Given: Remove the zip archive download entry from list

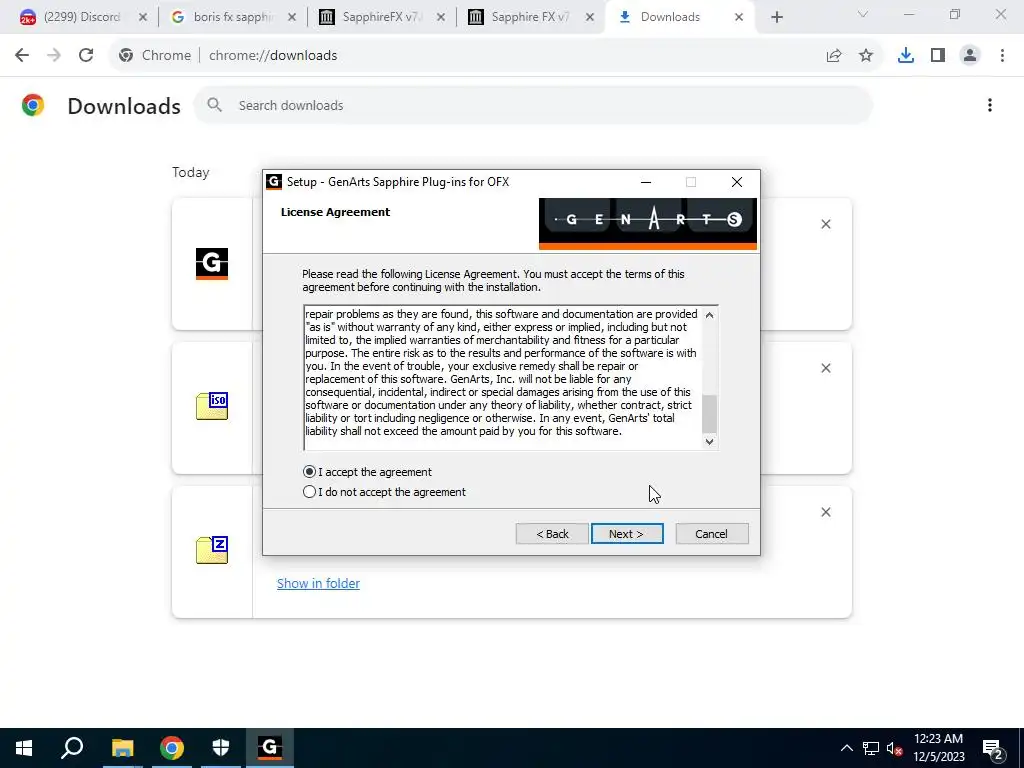Looking at the screenshot, I should (x=825, y=512).
